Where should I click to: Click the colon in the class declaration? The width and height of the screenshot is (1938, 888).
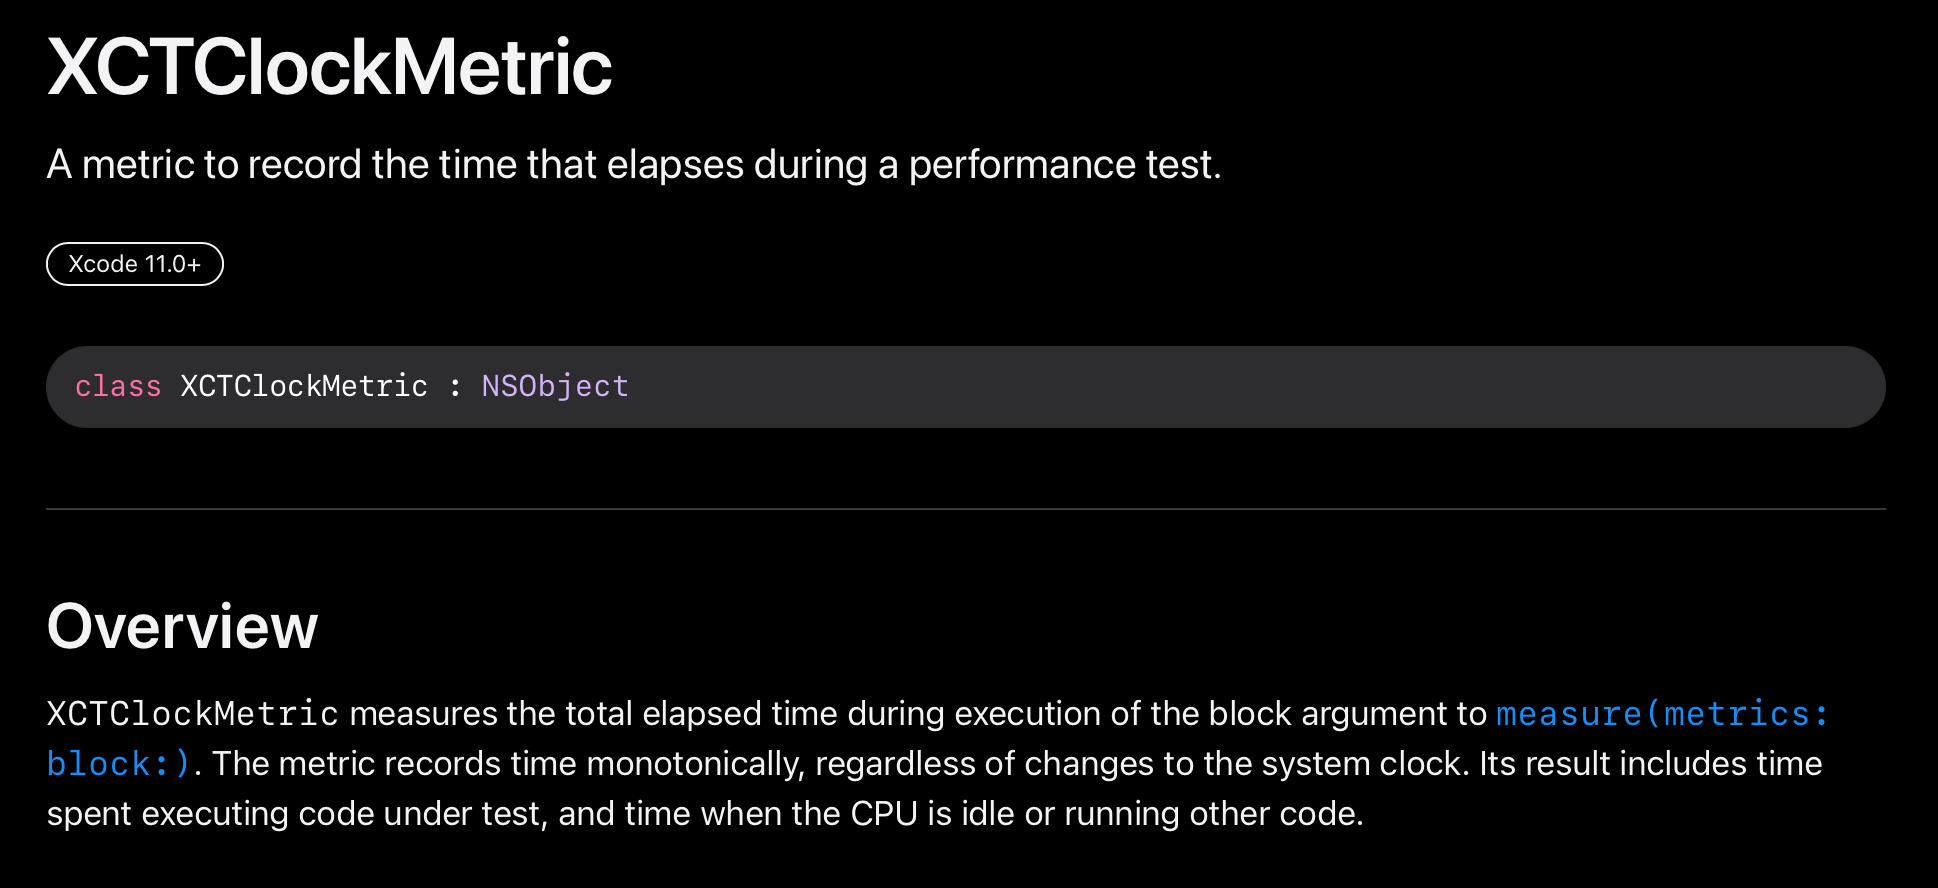click(455, 386)
